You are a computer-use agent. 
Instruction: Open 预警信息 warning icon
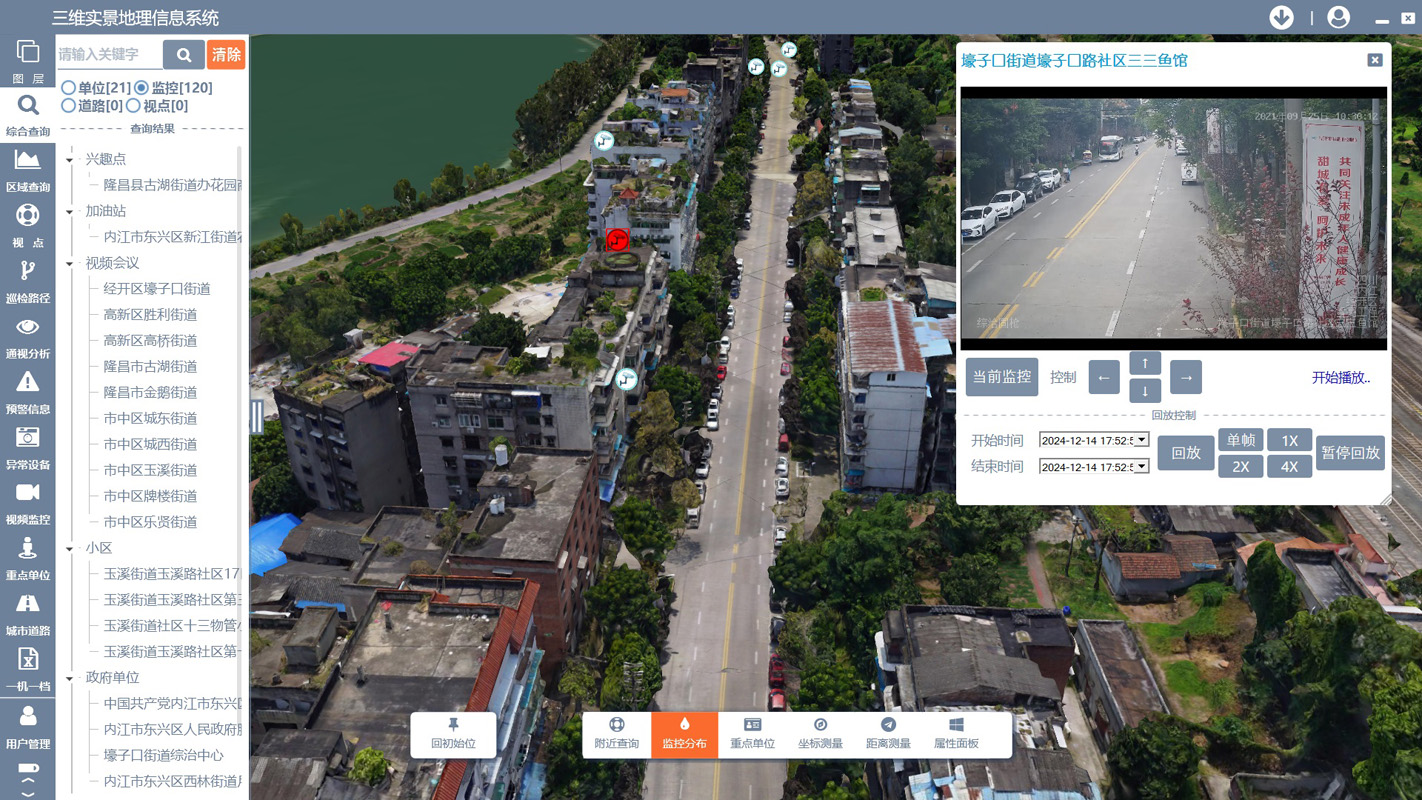click(x=27, y=393)
